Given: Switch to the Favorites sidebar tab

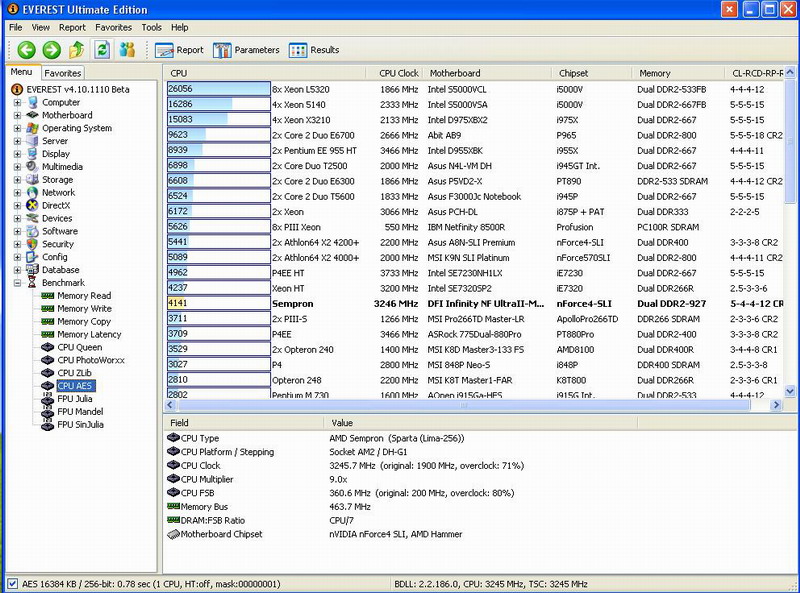Looking at the screenshot, I should [63, 73].
